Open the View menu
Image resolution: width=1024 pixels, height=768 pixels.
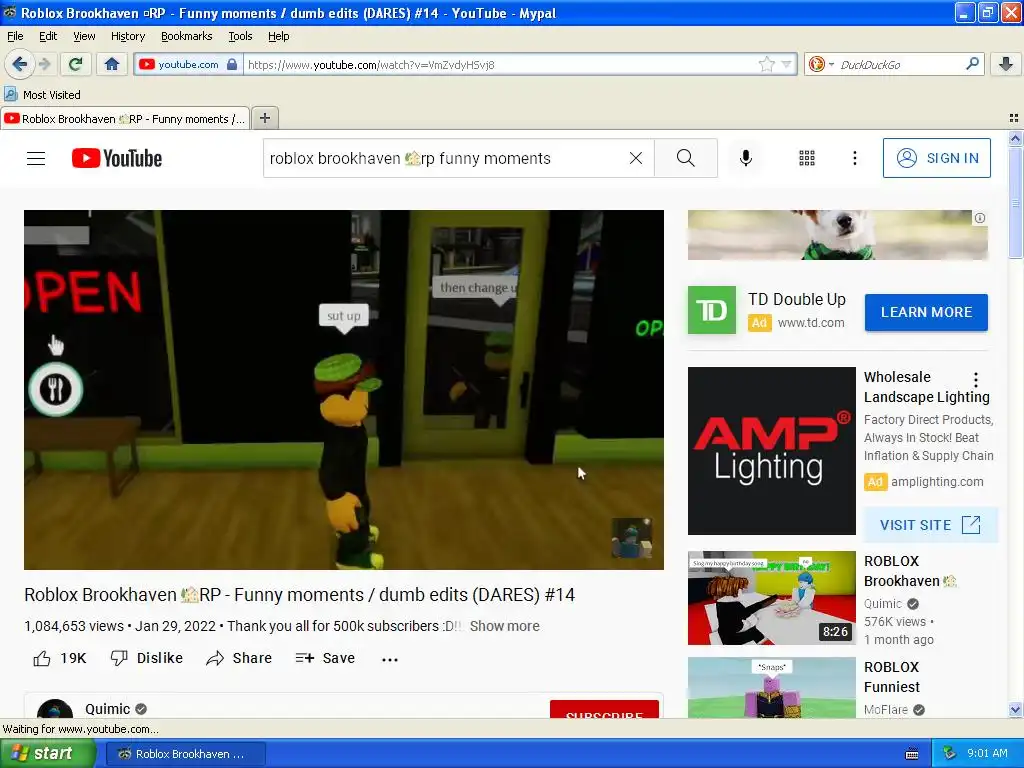84,36
